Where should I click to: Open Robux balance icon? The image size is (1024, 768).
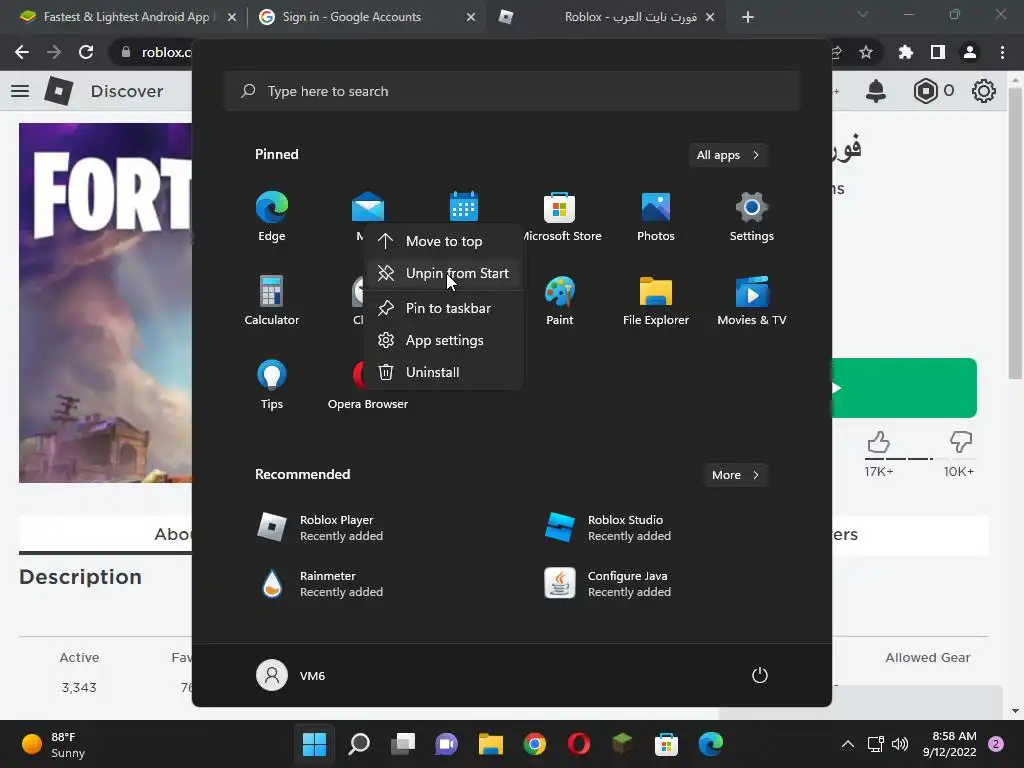(925, 91)
